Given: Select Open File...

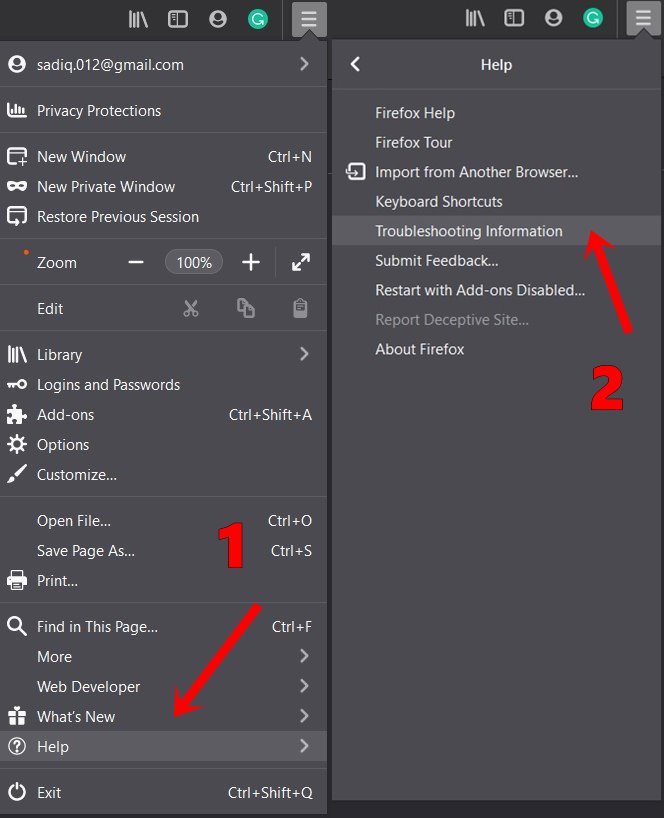Looking at the screenshot, I should click(163, 520).
